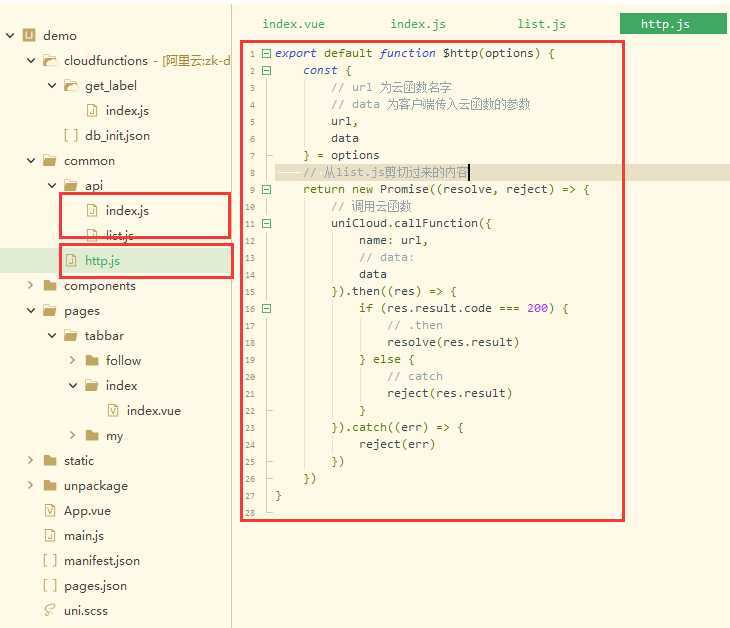Viewport: 730px width, 628px height.
Task: Collapse the common folder chevron
Action: pyautogui.click(x=31, y=161)
